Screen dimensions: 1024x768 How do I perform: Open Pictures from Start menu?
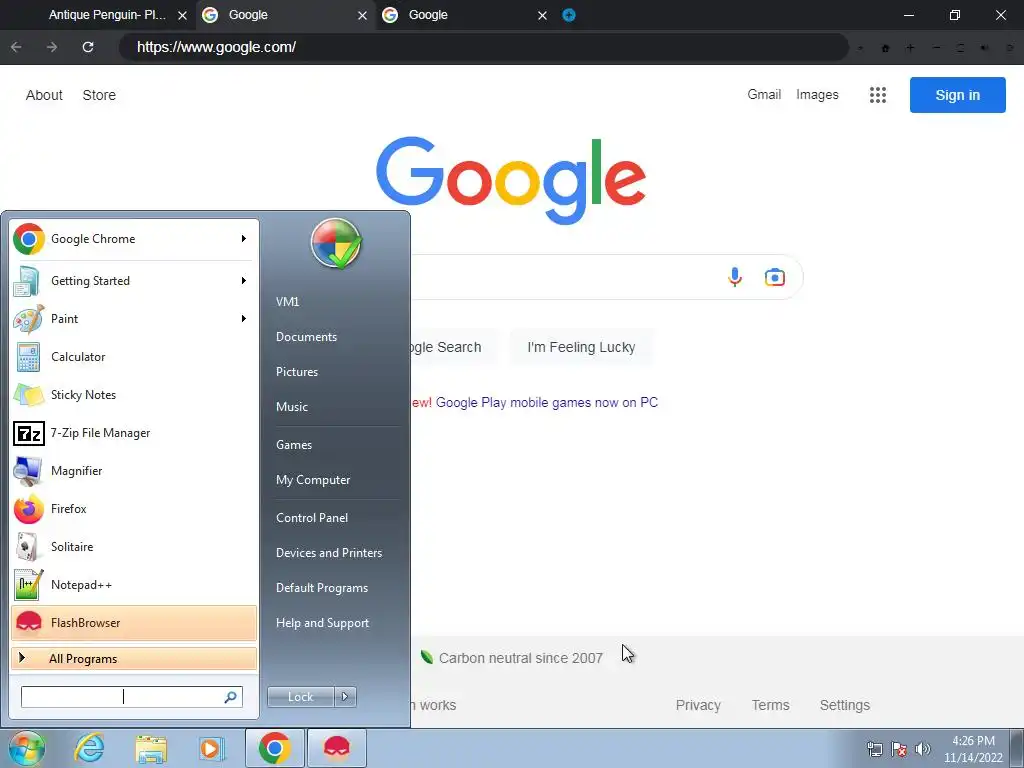(x=296, y=372)
